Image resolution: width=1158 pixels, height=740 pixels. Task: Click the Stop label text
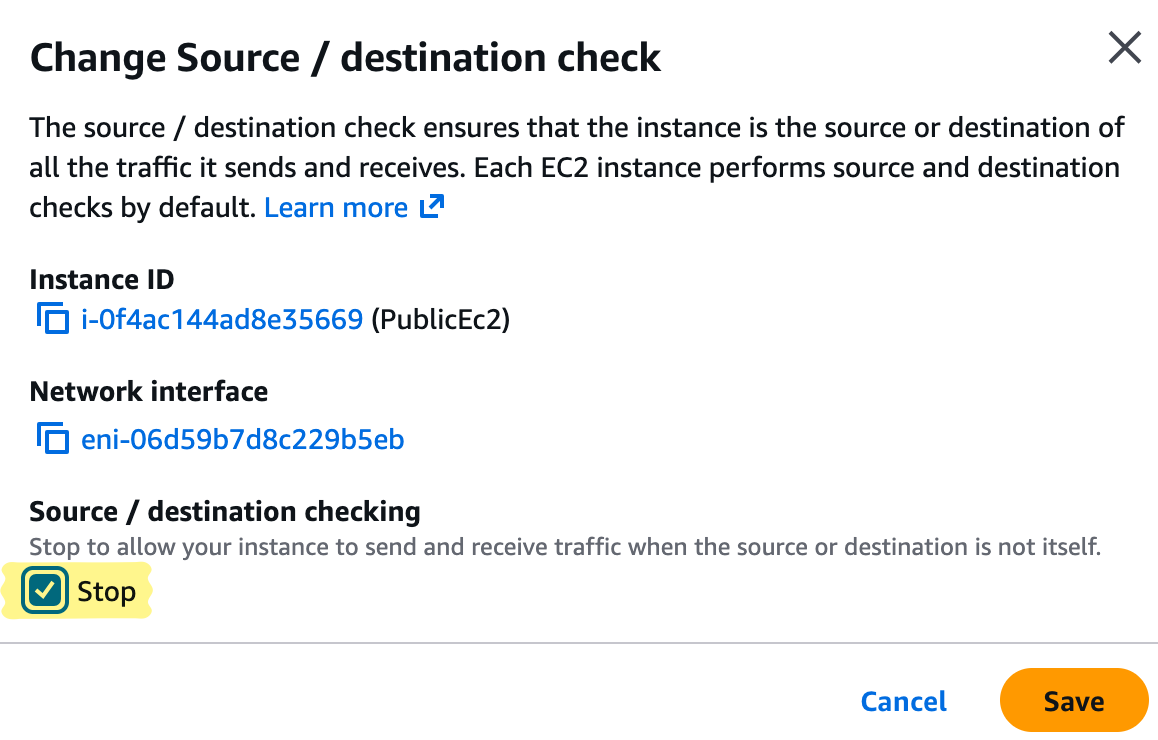106,592
